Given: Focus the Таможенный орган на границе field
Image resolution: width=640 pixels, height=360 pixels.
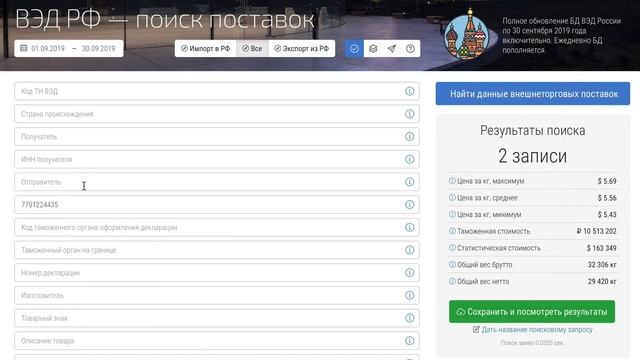Looking at the screenshot, I should [217, 250].
